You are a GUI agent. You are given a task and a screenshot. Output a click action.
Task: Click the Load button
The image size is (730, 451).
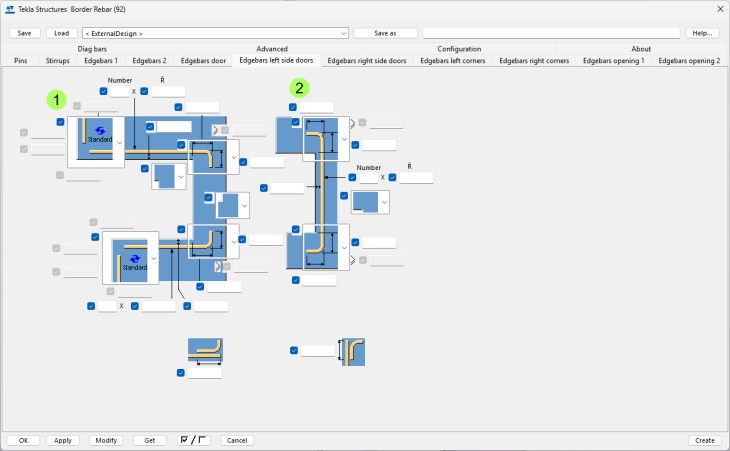coord(61,33)
